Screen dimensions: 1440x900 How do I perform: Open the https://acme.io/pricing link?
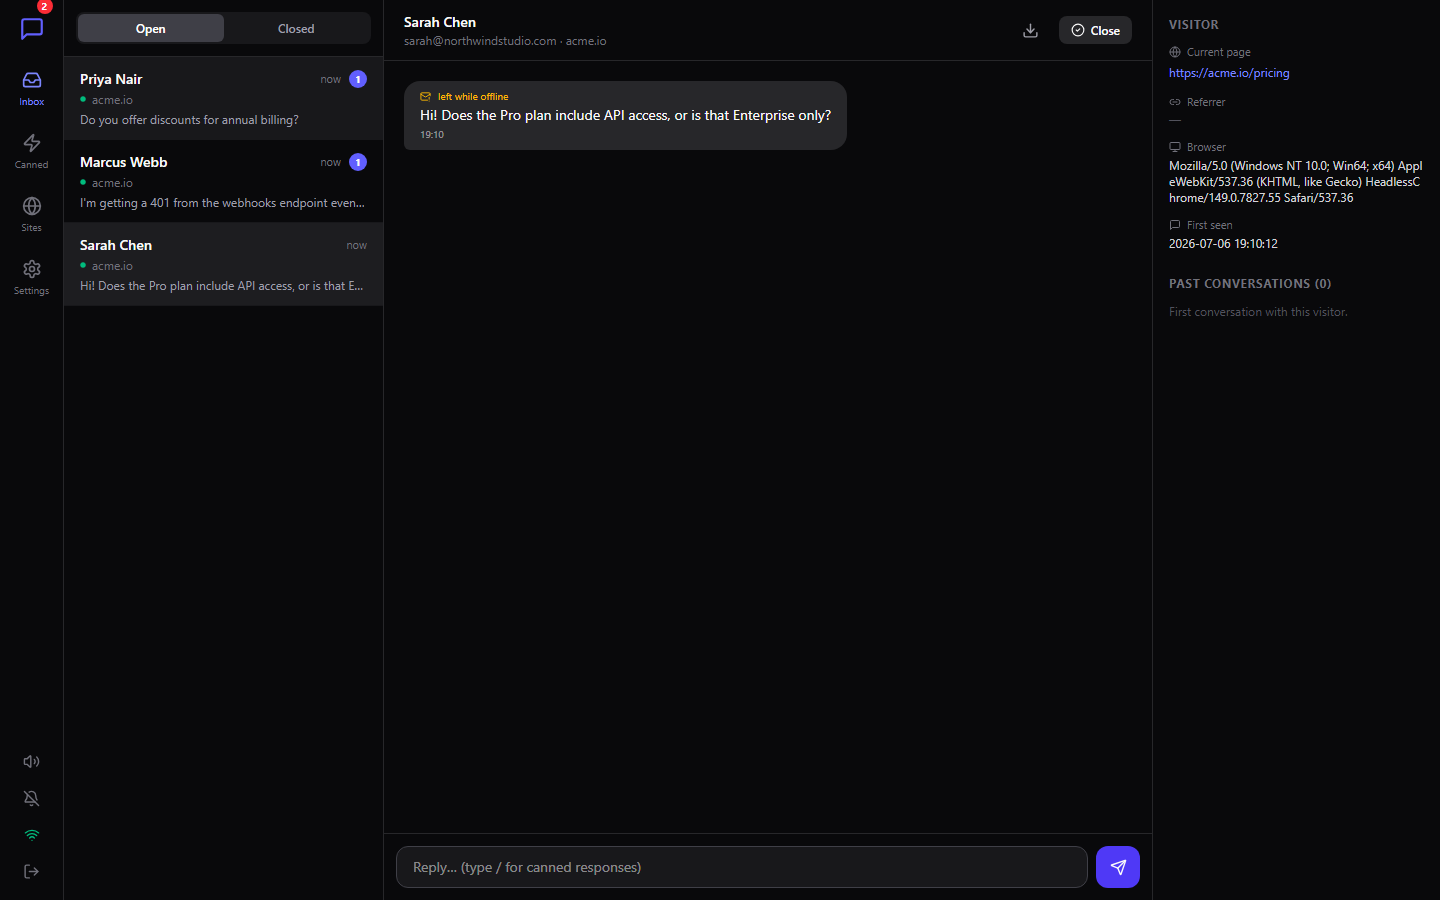(x=1229, y=73)
